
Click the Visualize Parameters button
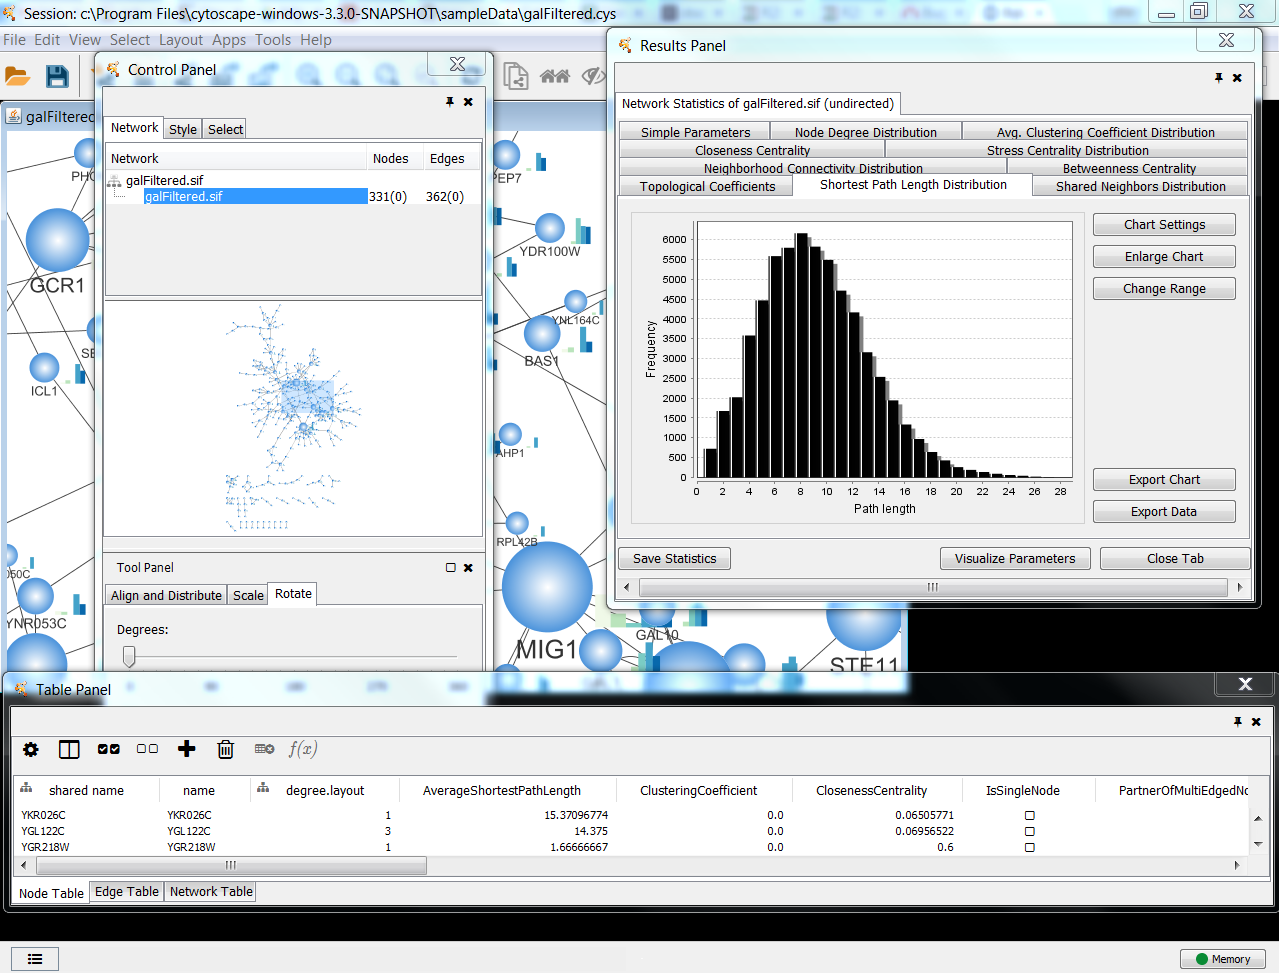point(1014,559)
